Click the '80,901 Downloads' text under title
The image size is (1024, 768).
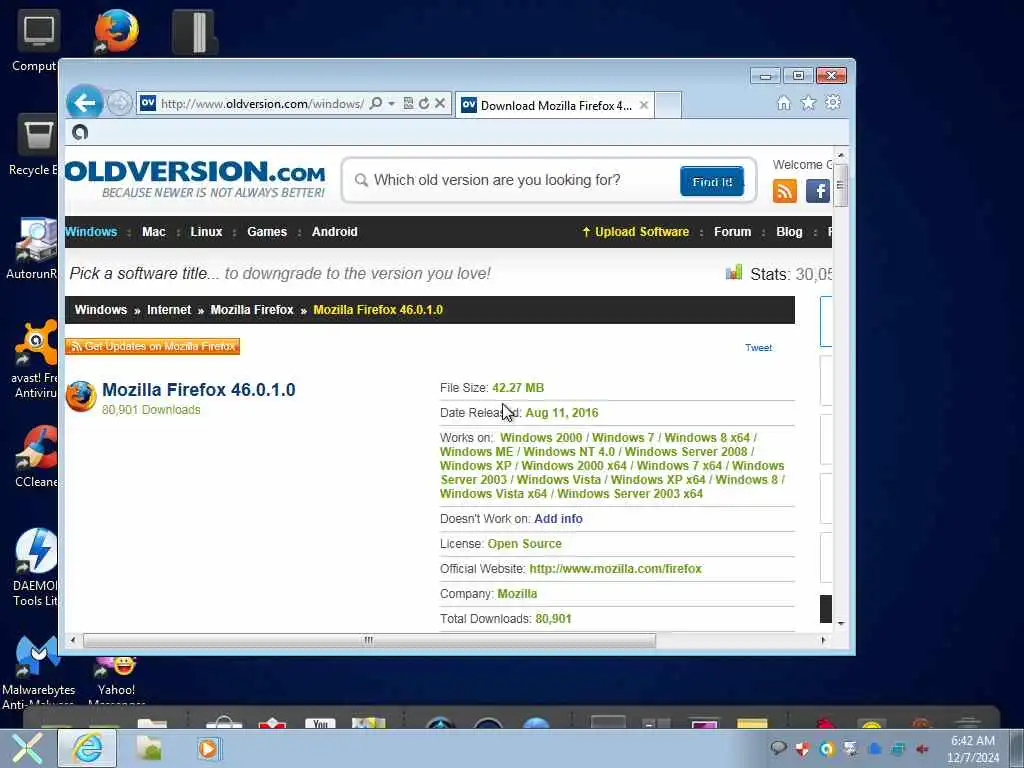click(151, 410)
